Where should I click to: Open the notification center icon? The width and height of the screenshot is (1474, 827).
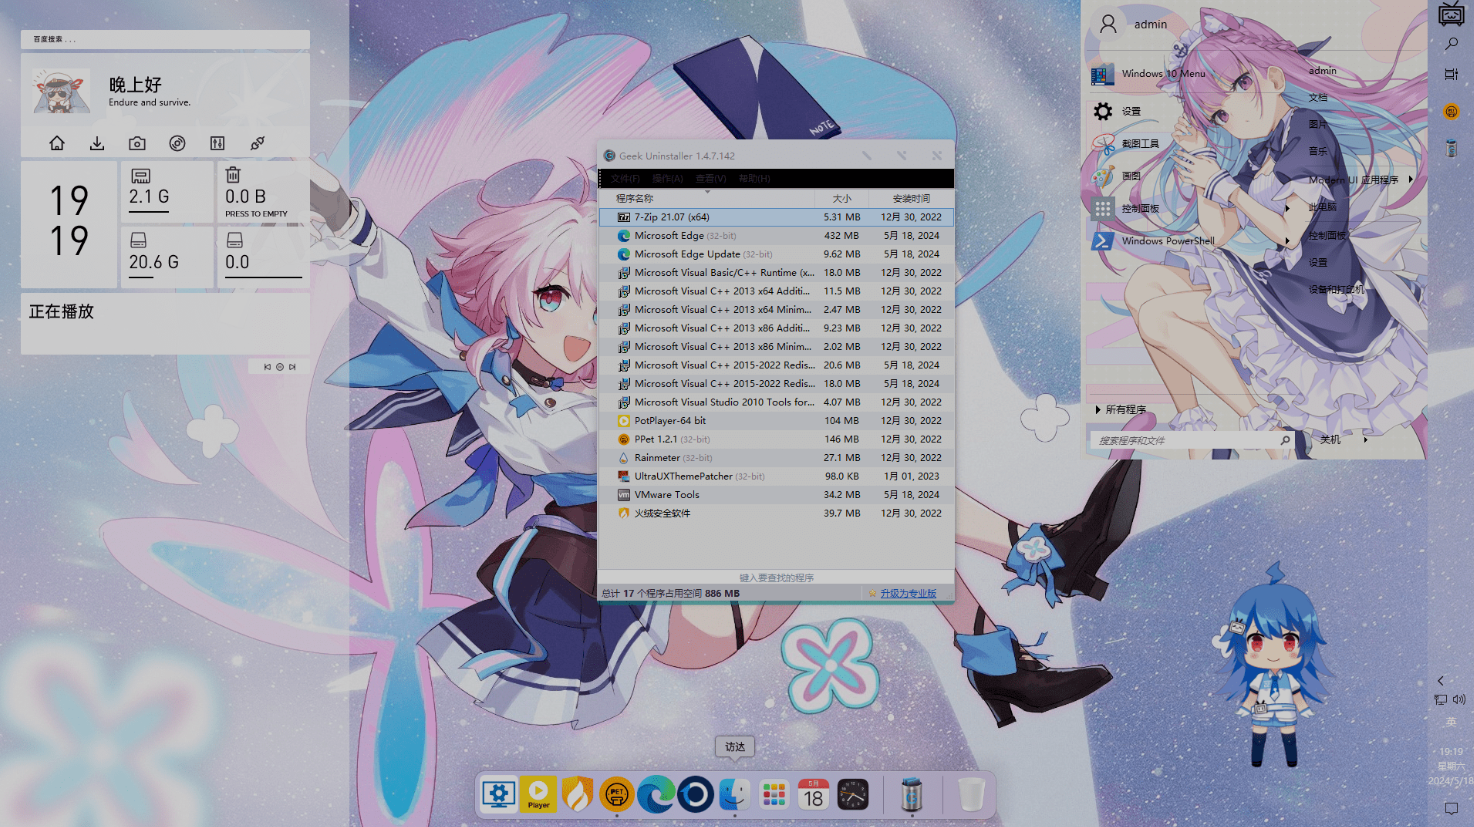click(1451, 808)
